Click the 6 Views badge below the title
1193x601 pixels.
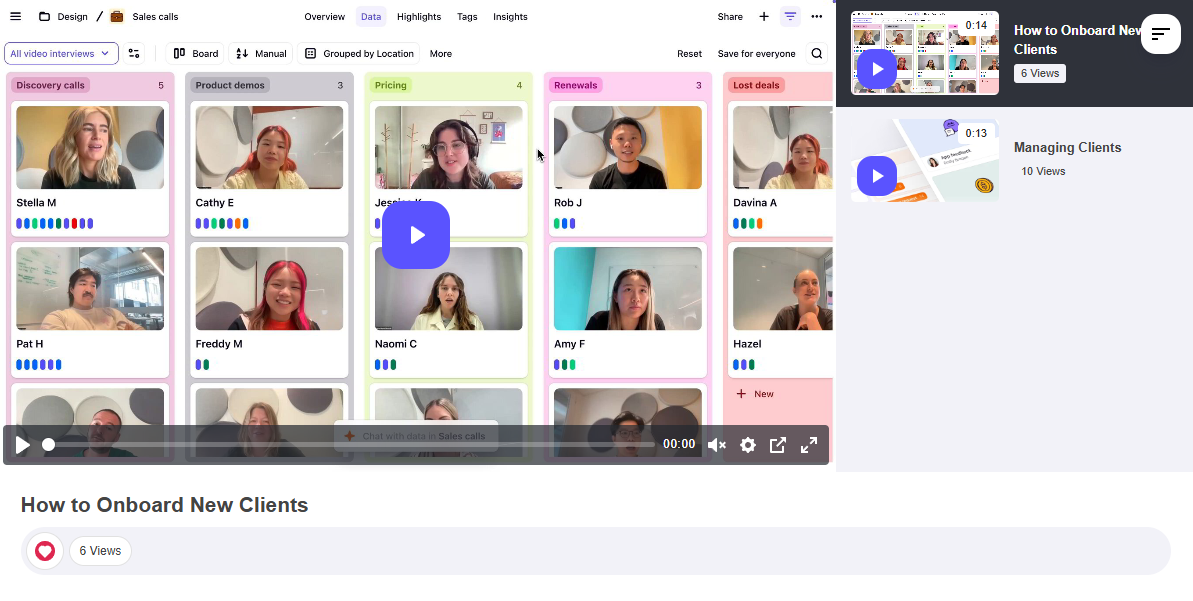(x=100, y=551)
